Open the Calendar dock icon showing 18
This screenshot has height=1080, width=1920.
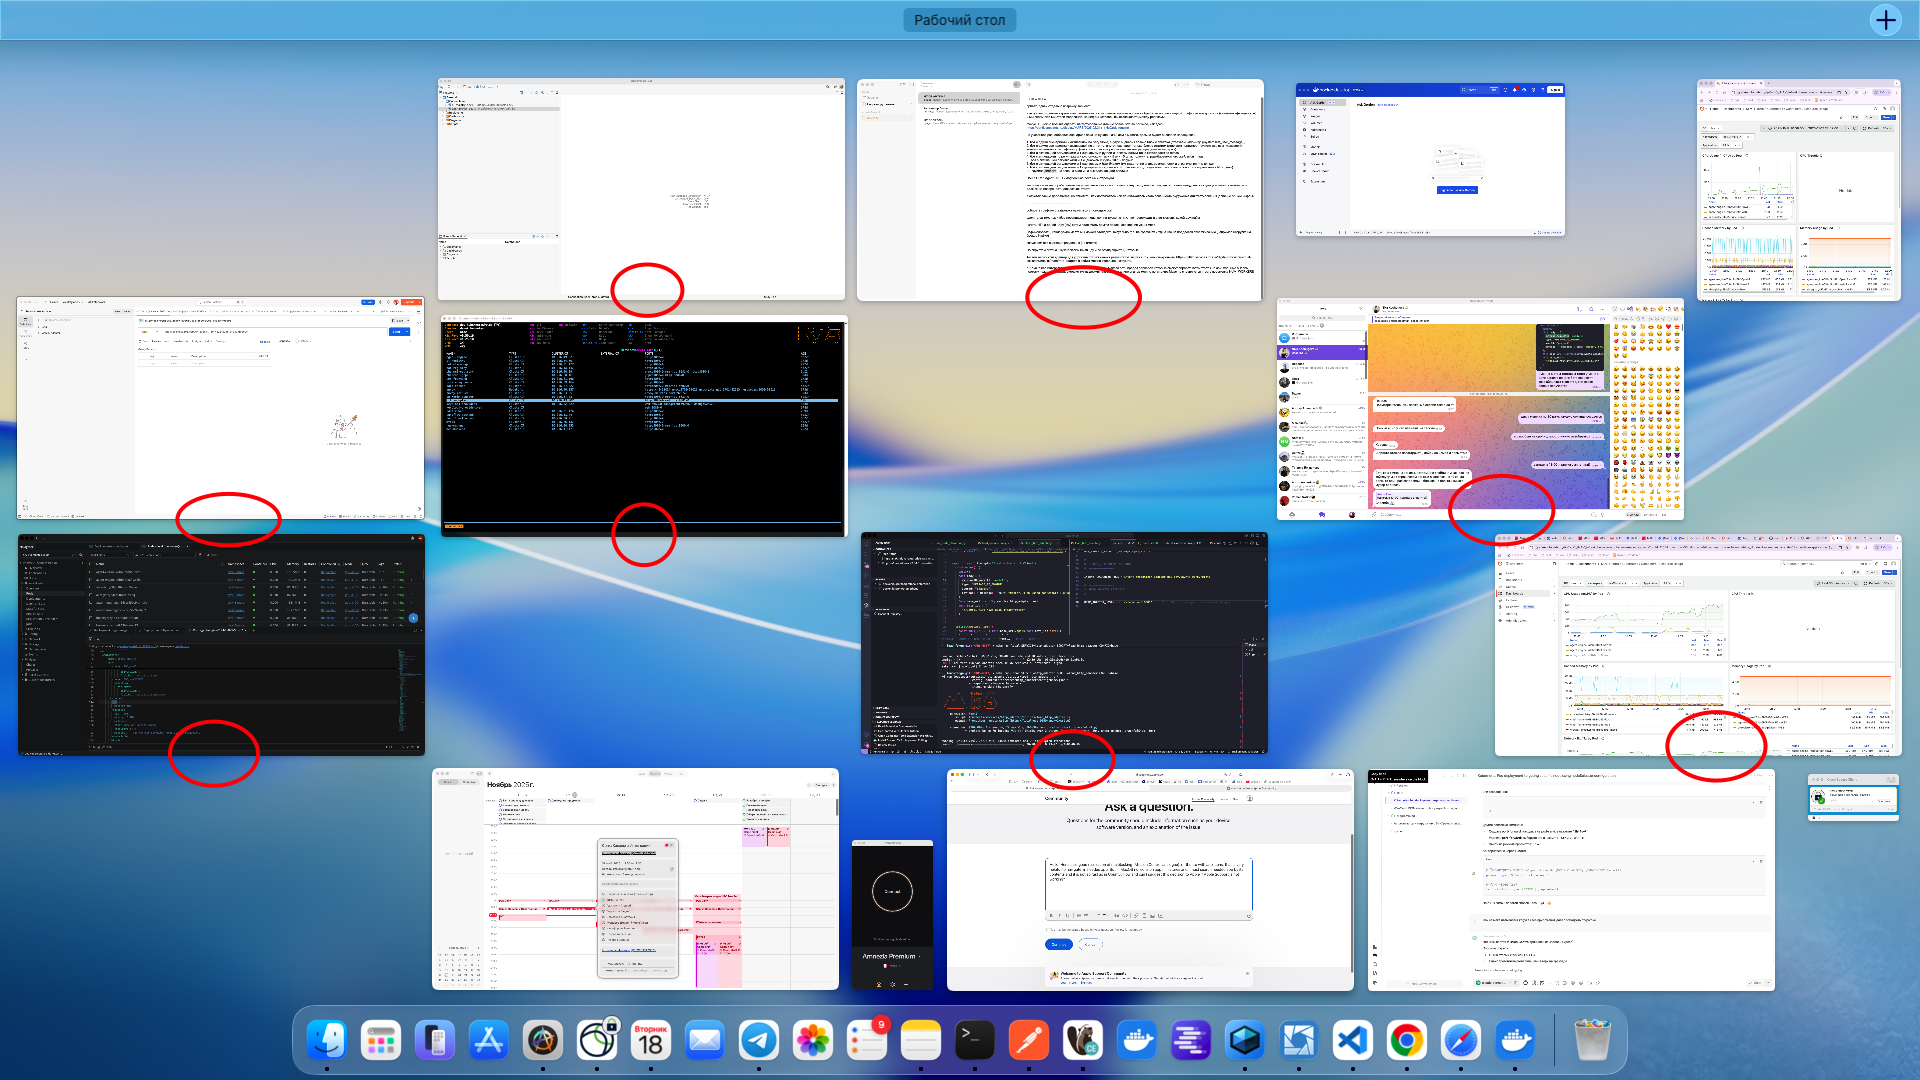pos(651,1041)
